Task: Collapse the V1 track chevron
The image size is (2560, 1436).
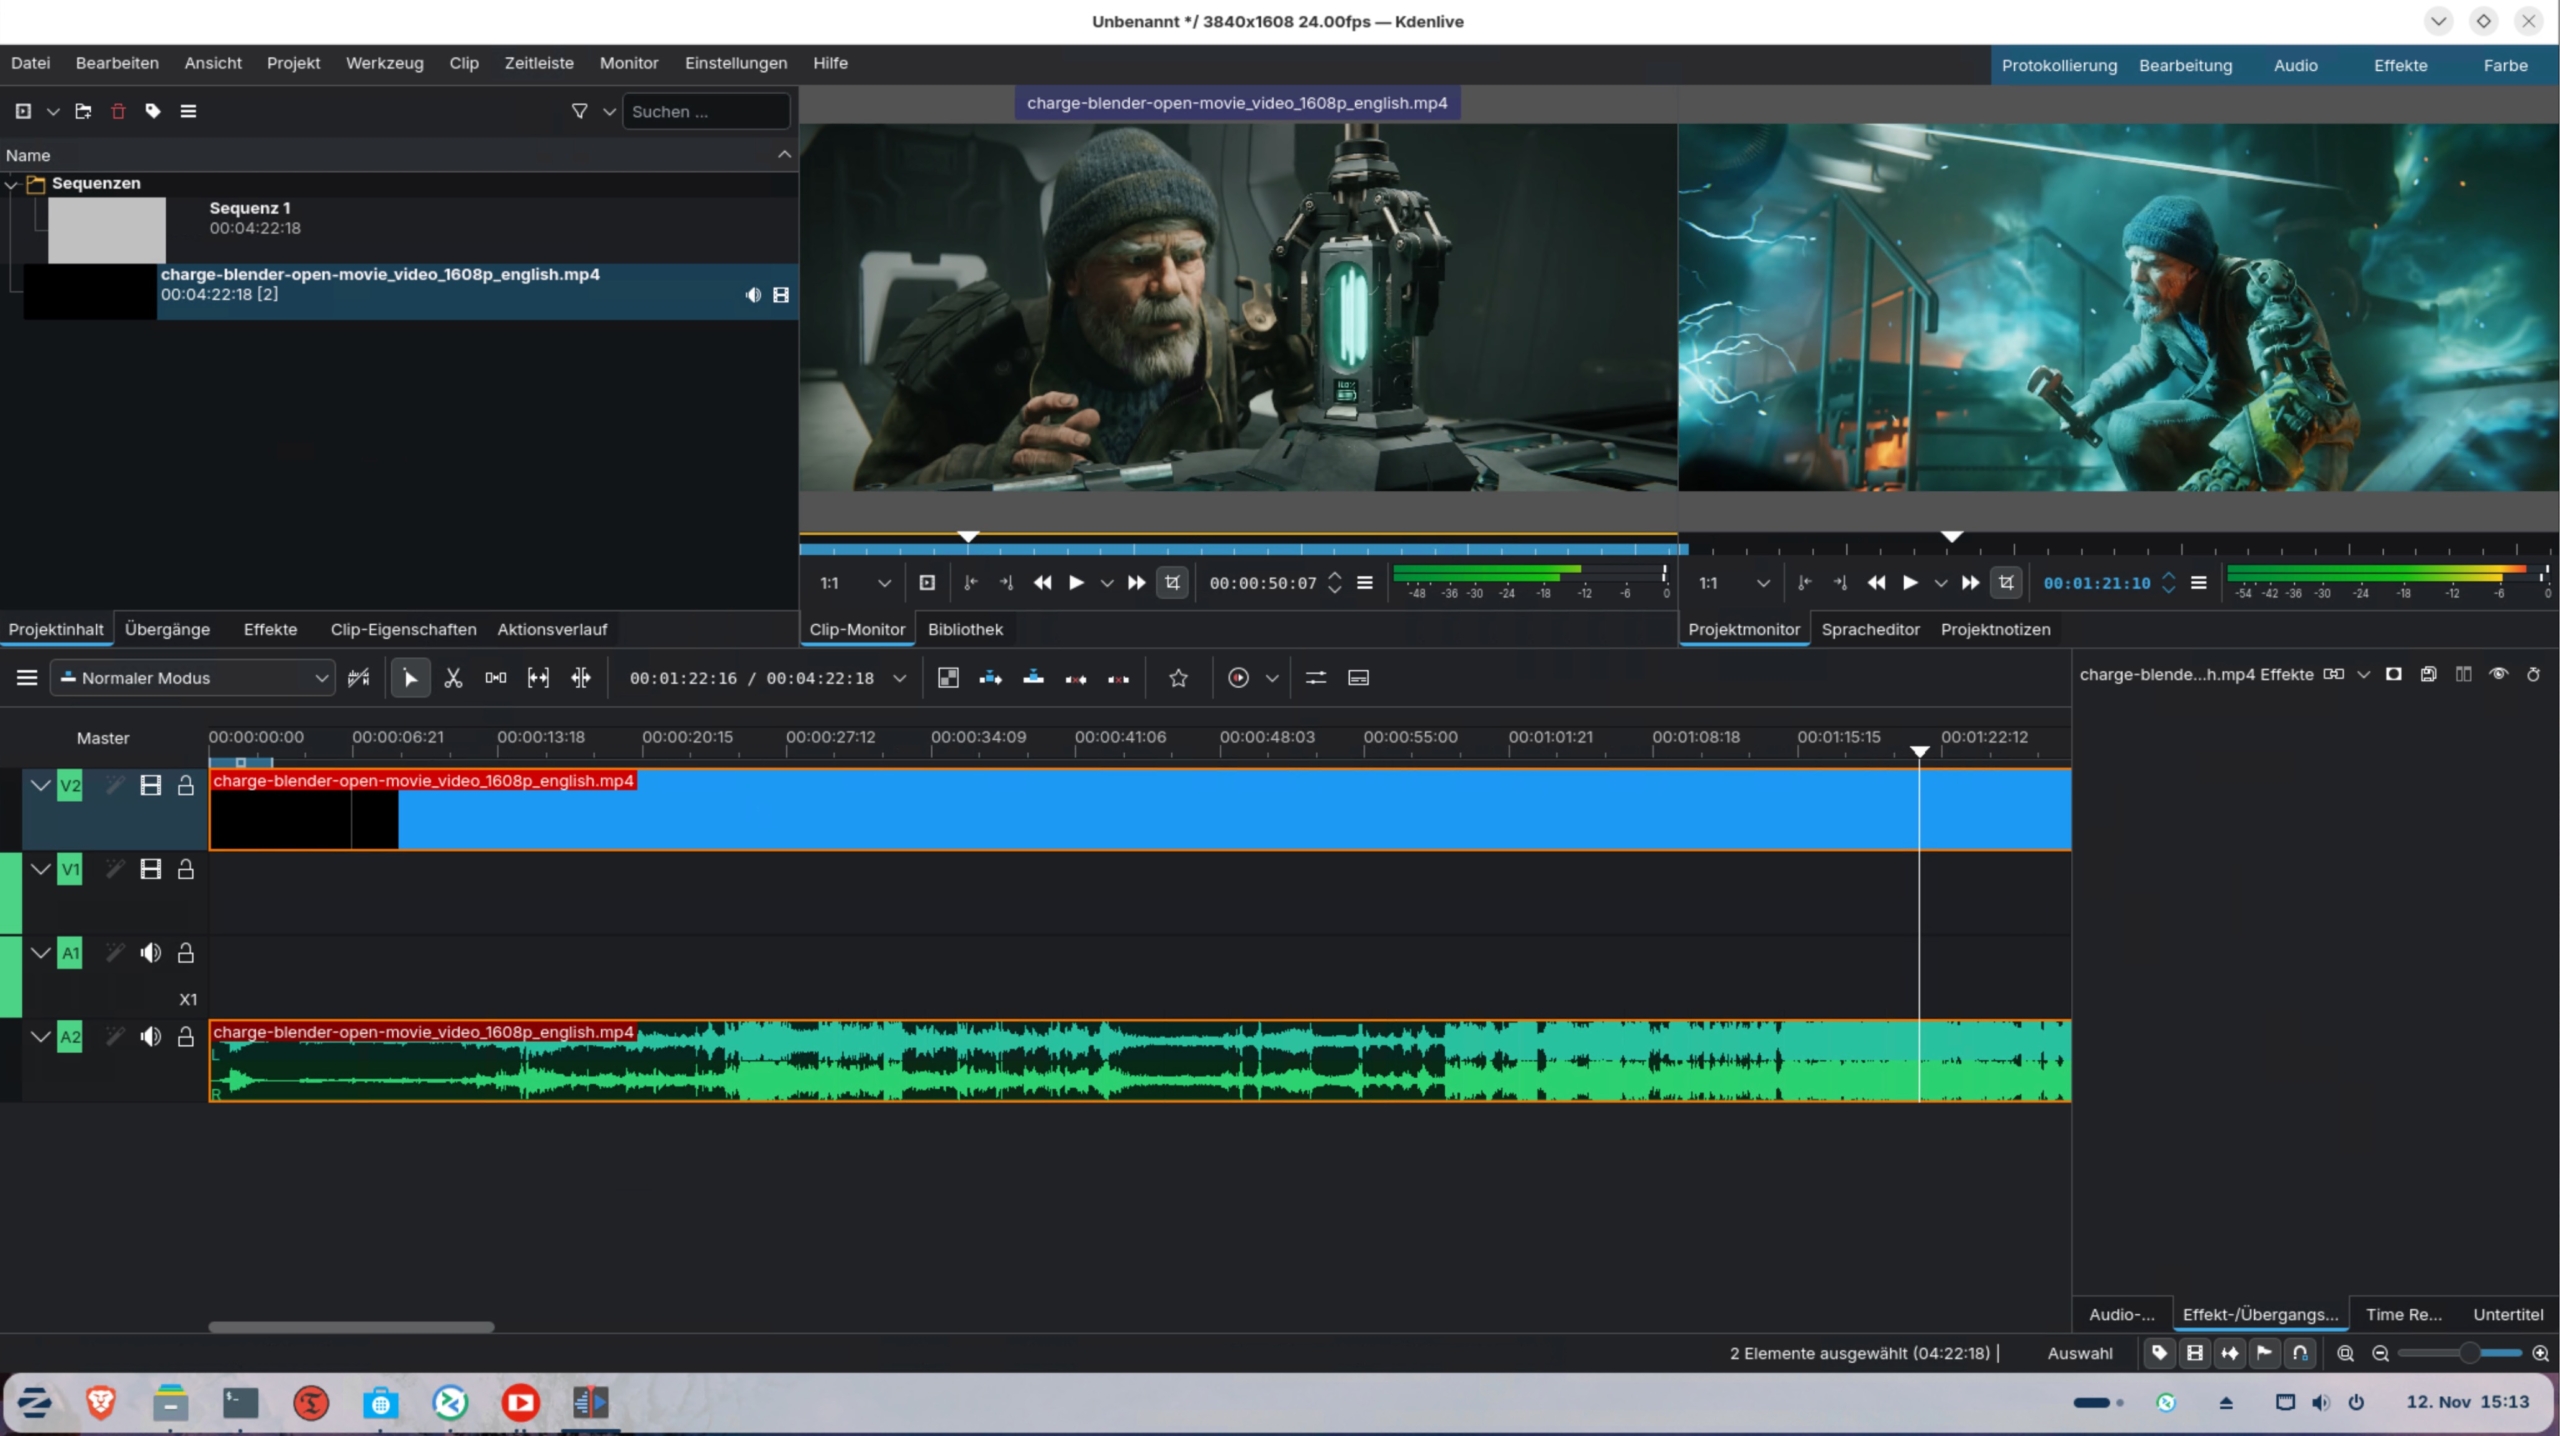Action: 40,869
